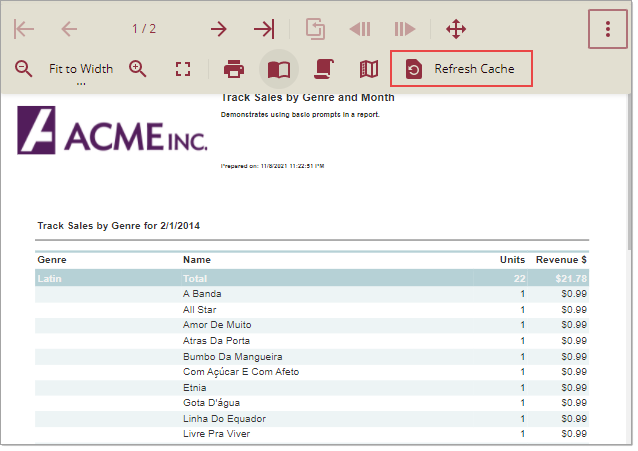Select the Latin genre total row
638x451 pixels.
pos(312,278)
